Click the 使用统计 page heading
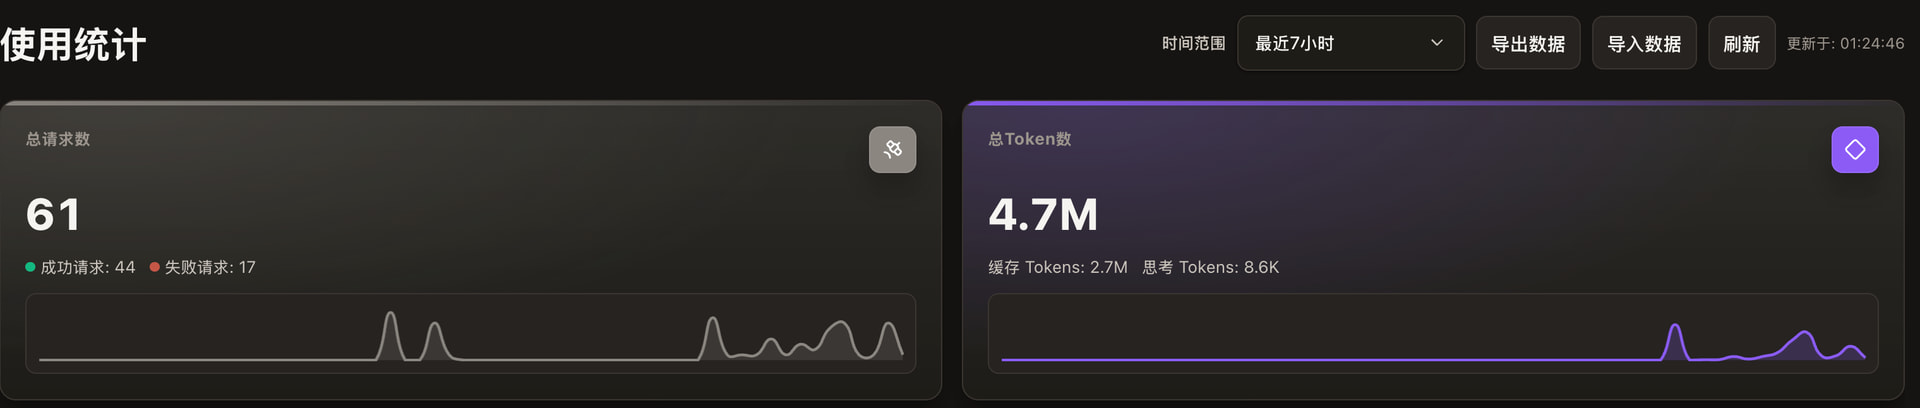Viewport: 1920px width, 408px height. point(73,44)
